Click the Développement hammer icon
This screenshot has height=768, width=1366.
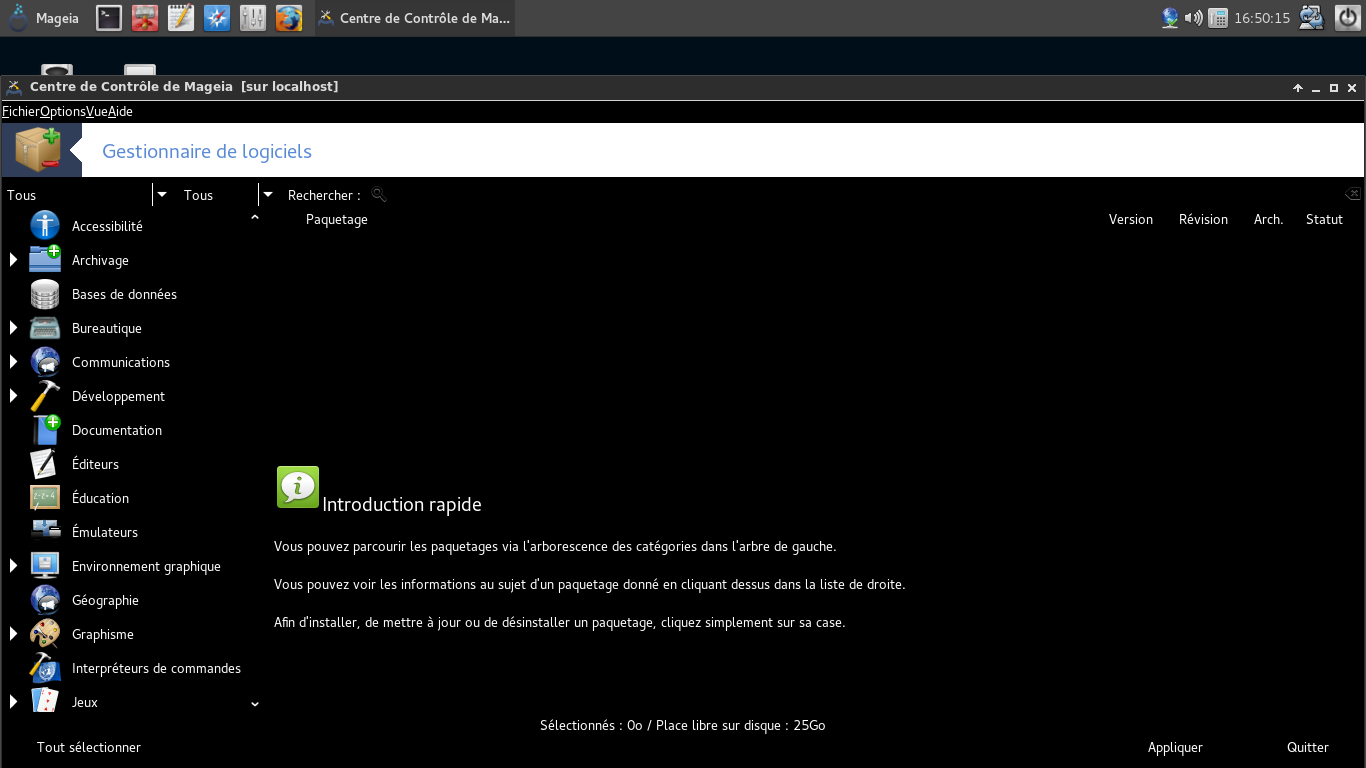(45, 396)
